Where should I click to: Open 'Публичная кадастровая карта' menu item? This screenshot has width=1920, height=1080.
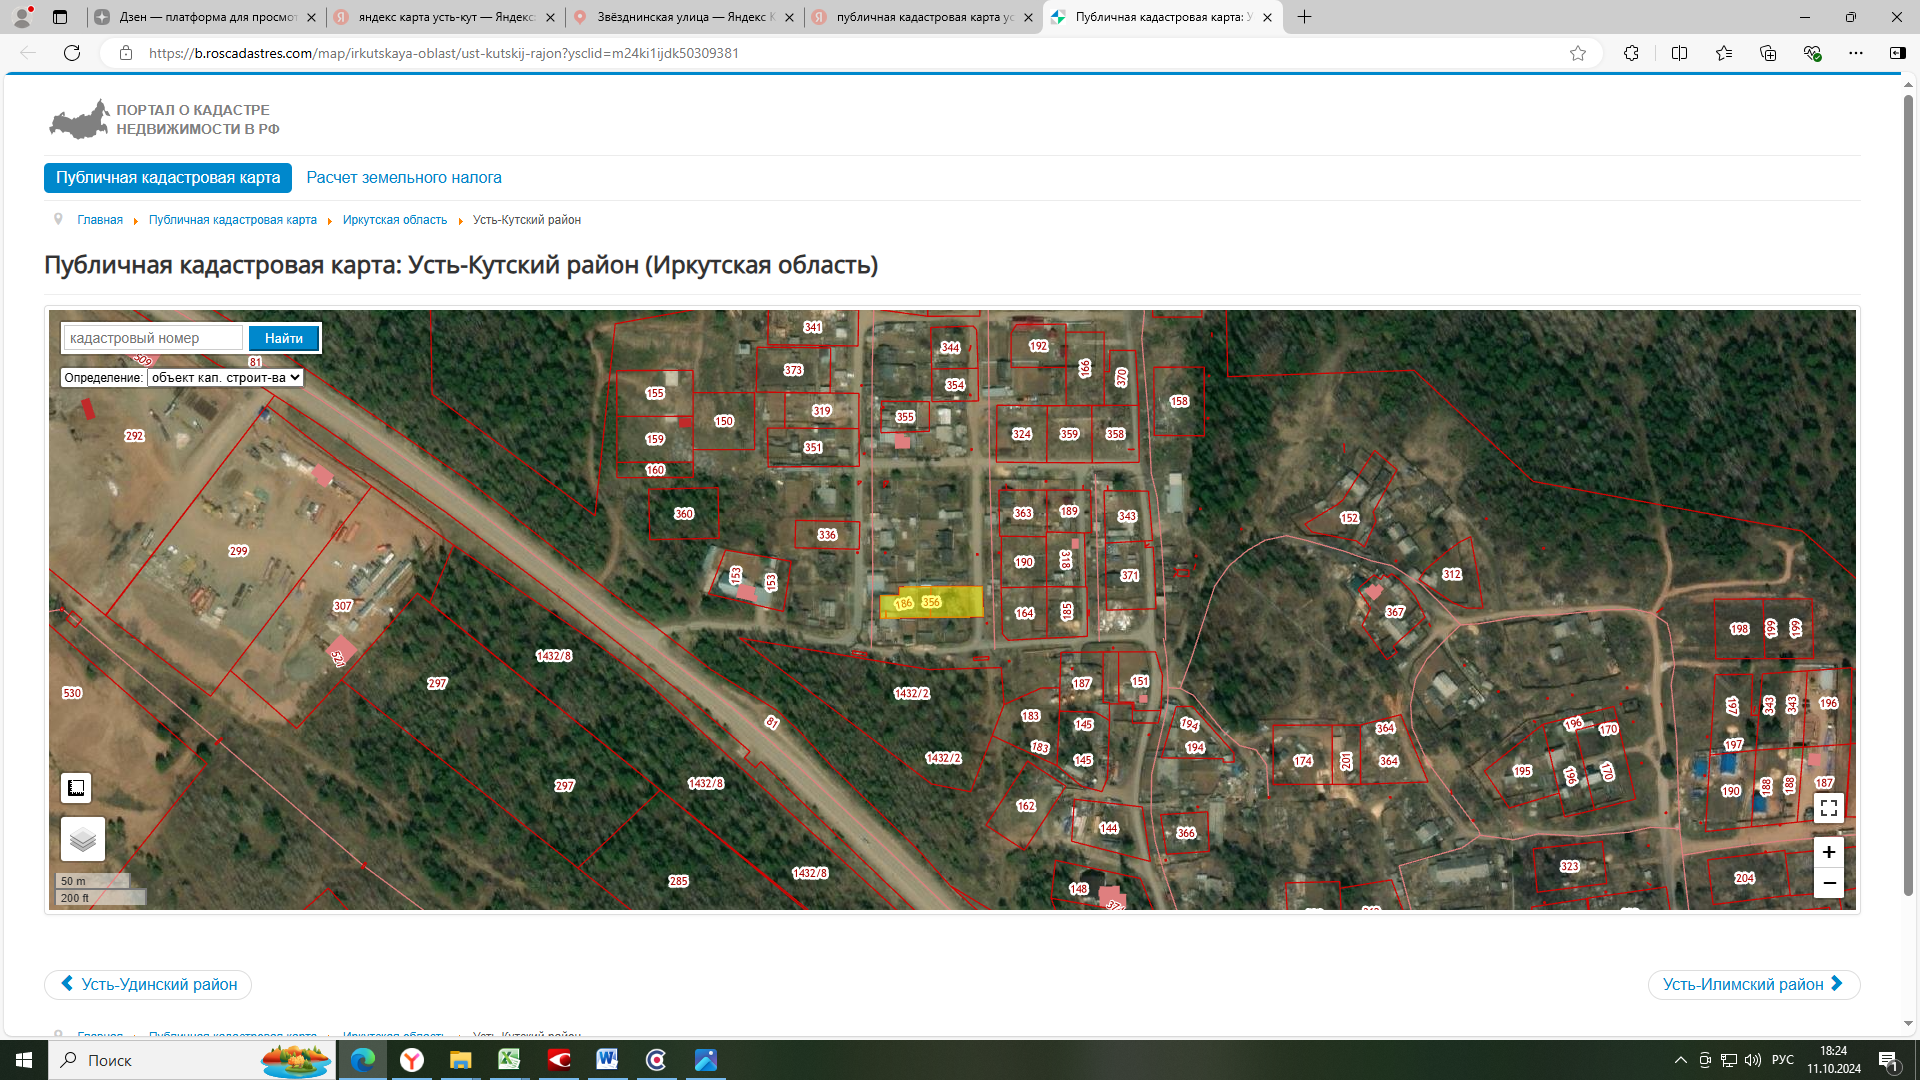click(168, 178)
